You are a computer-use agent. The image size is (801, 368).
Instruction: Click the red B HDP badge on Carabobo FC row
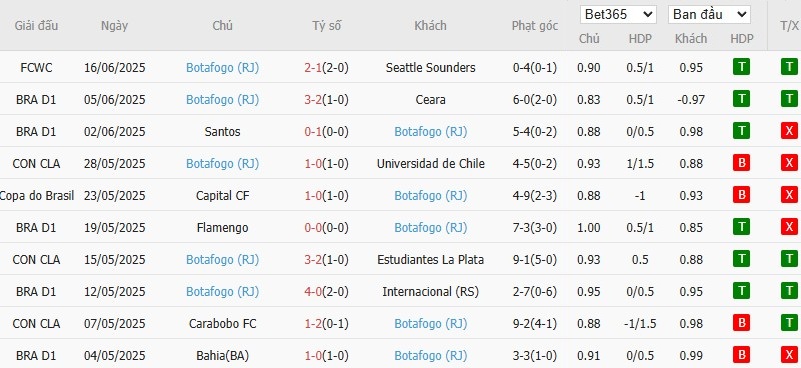click(741, 324)
